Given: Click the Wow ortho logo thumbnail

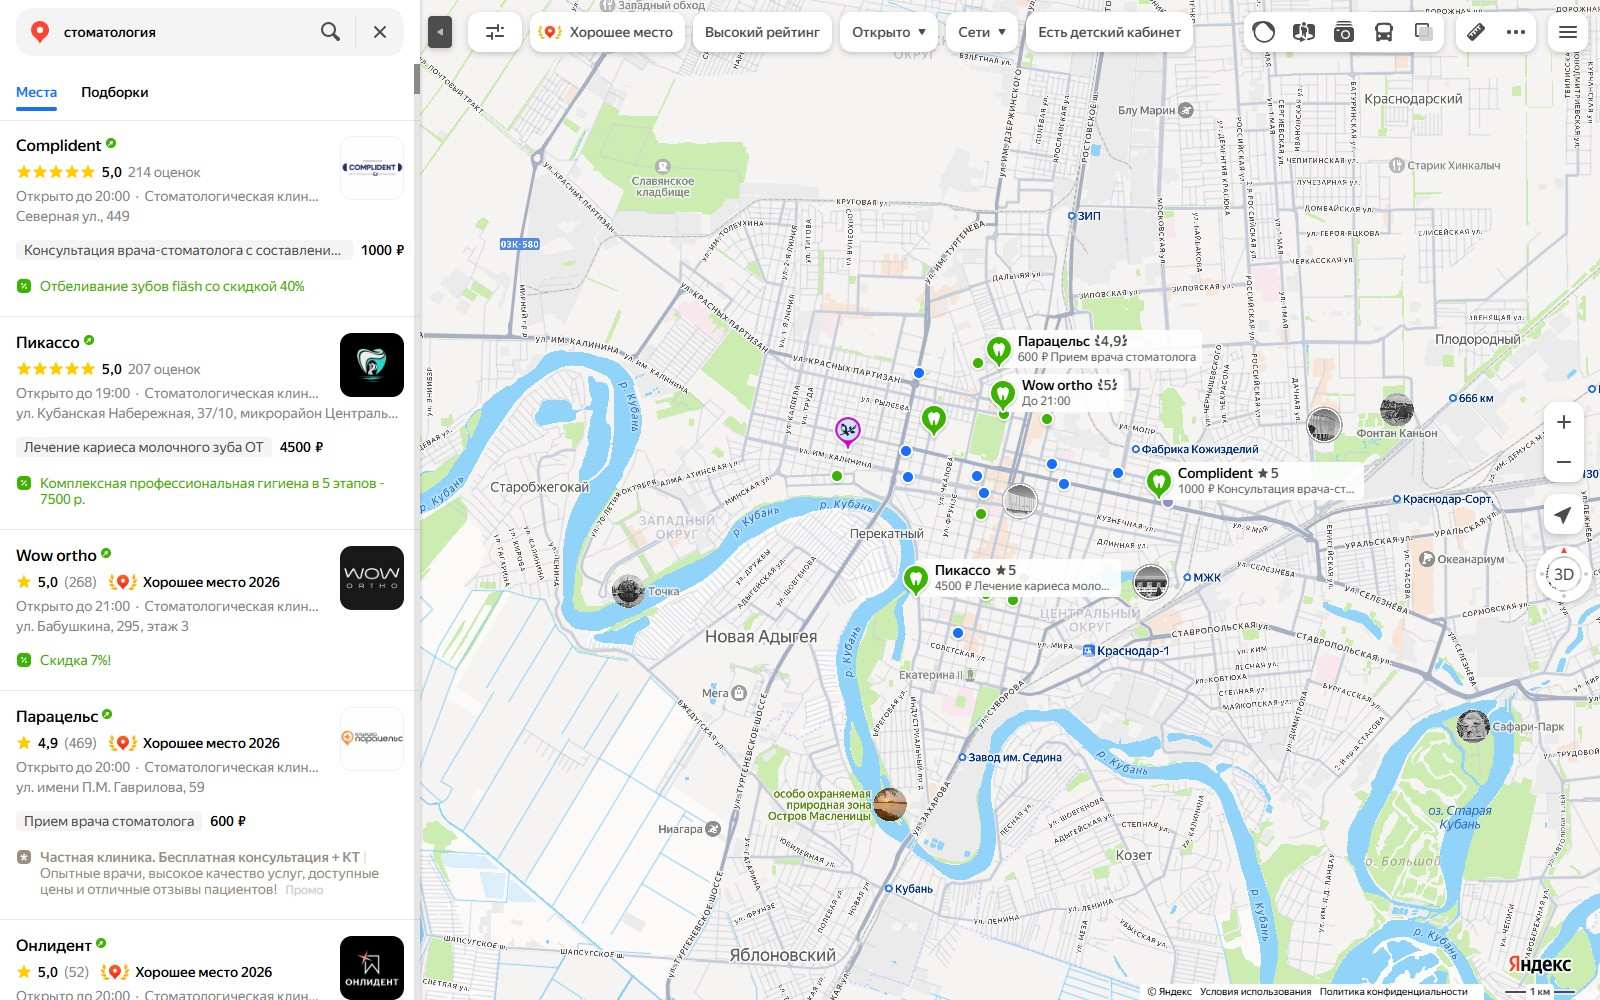Looking at the screenshot, I should pos(372,578).
